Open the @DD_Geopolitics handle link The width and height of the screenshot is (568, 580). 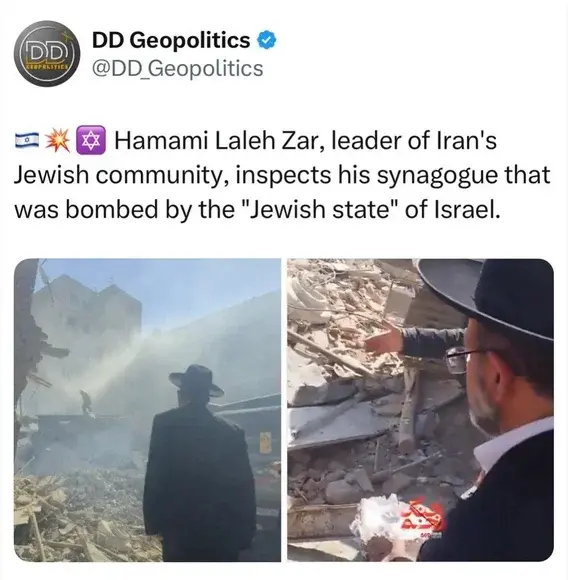[178, 69]
